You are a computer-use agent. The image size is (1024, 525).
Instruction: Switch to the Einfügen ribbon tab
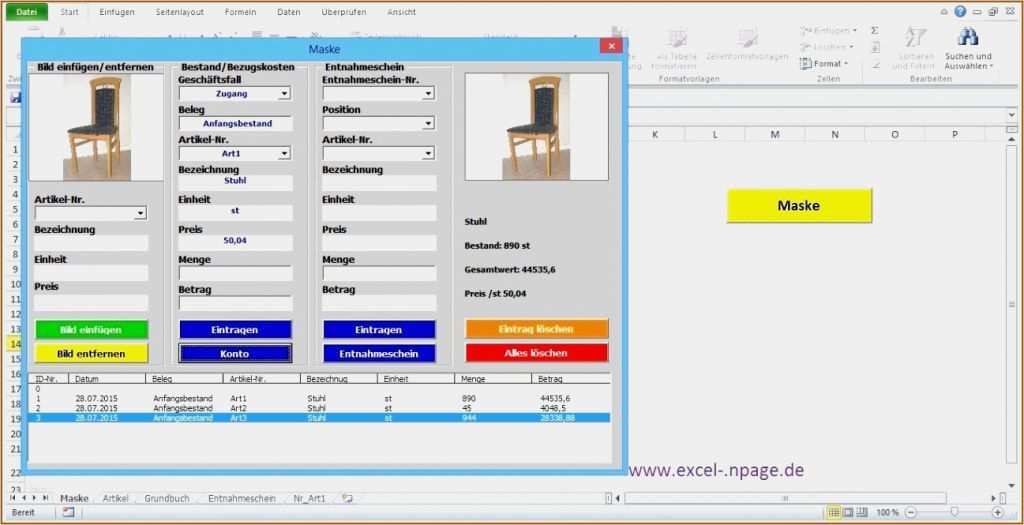point(117,12)
